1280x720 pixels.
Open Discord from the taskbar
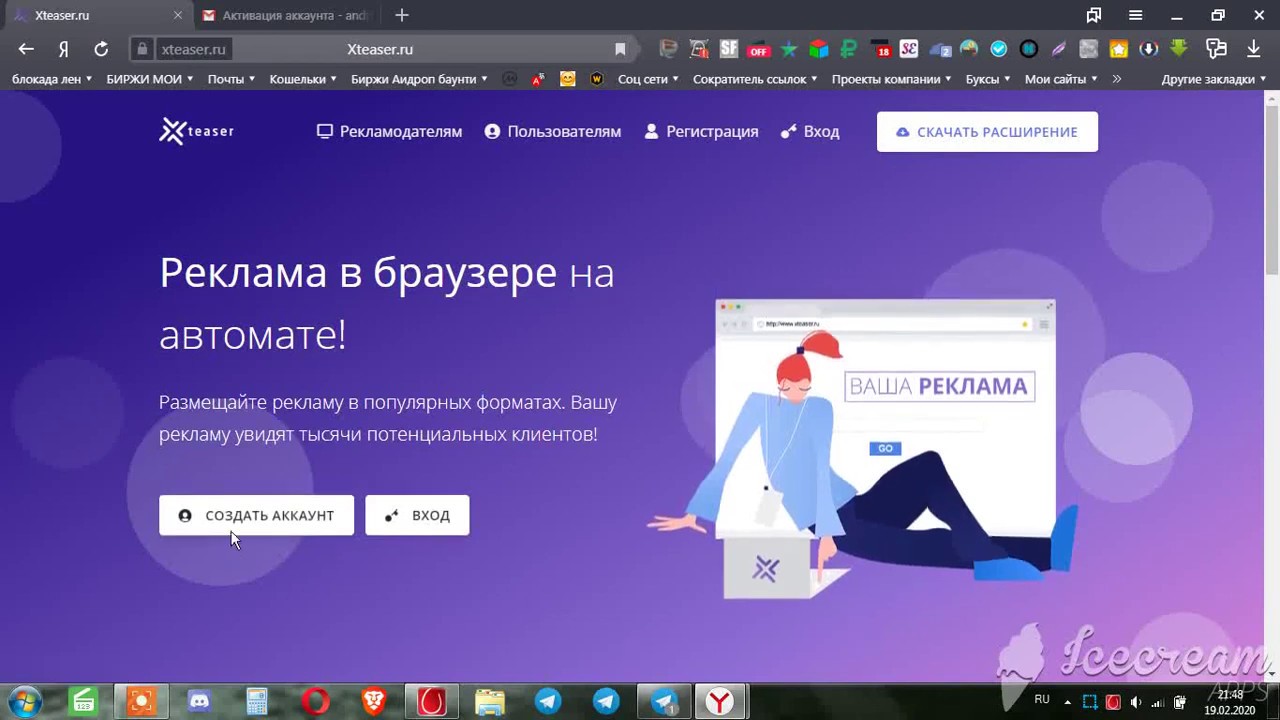tap(199, 701)
